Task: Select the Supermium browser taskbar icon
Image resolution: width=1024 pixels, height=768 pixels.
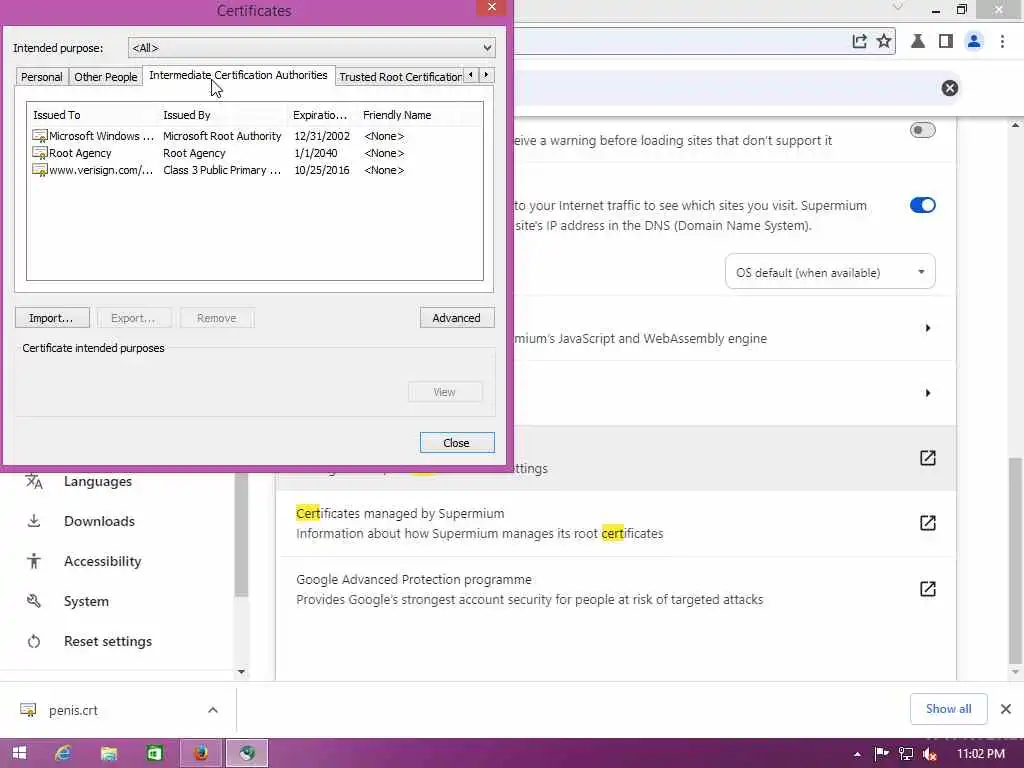Action: (247, 753)
